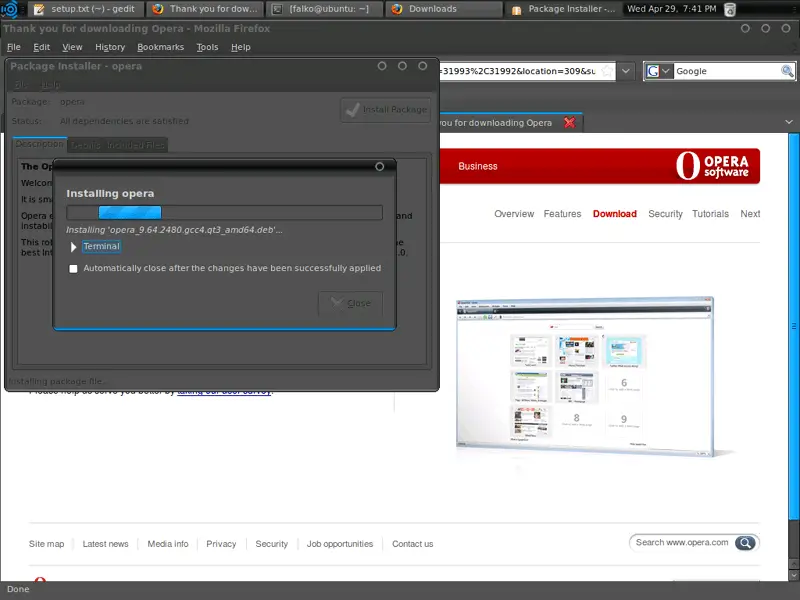800x600 pixels.
Task: Click the Close button in install dialog
Action: click(351, 304)
